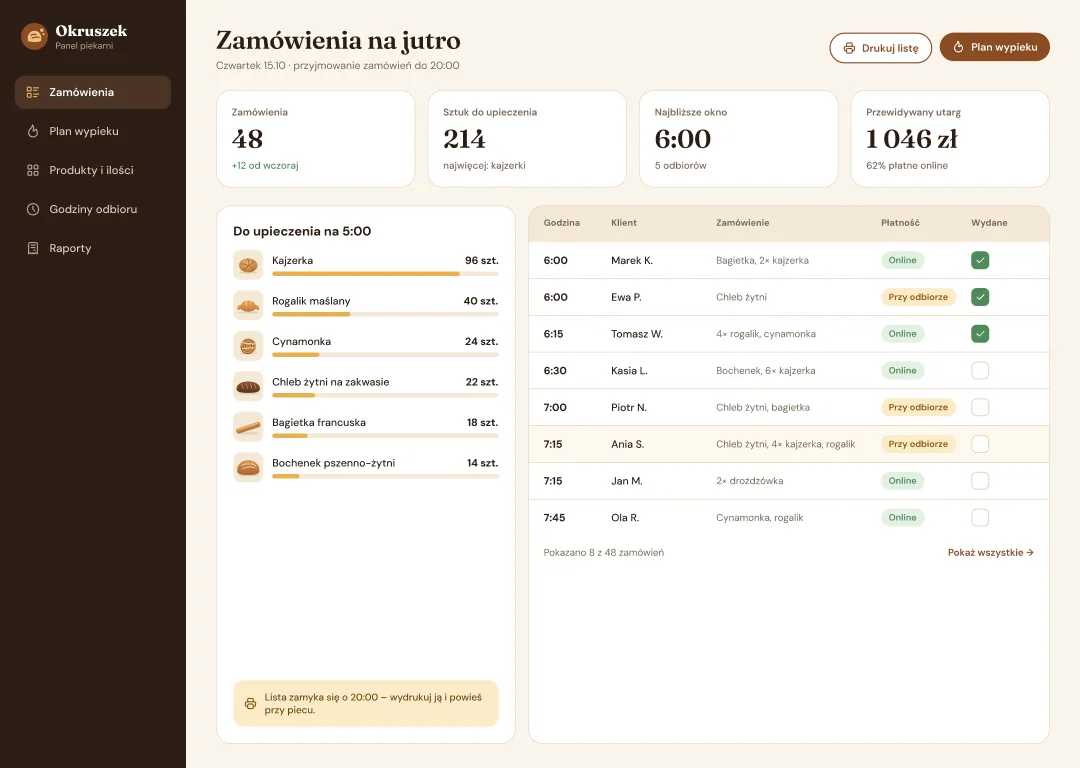Uncheck Wydane for Marek K. order
Viewport: 1080px width, 768px height.
(979, 260)
